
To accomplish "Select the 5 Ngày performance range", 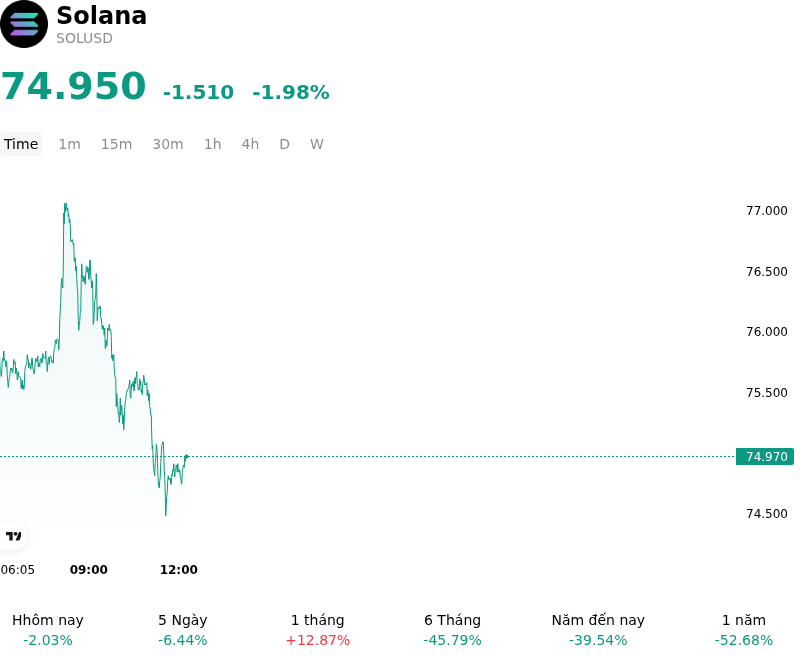I will [x=183, y=630].
